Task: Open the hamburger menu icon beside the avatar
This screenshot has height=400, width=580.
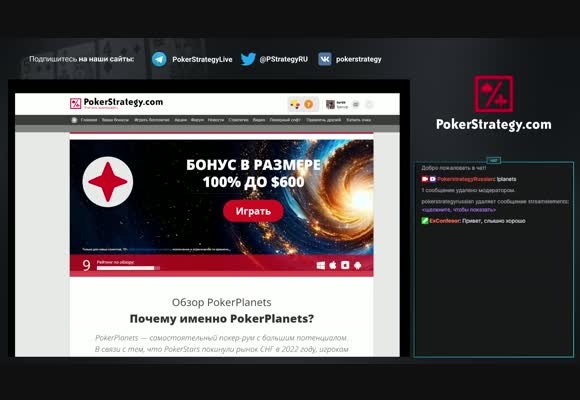Action: [356, 105]
